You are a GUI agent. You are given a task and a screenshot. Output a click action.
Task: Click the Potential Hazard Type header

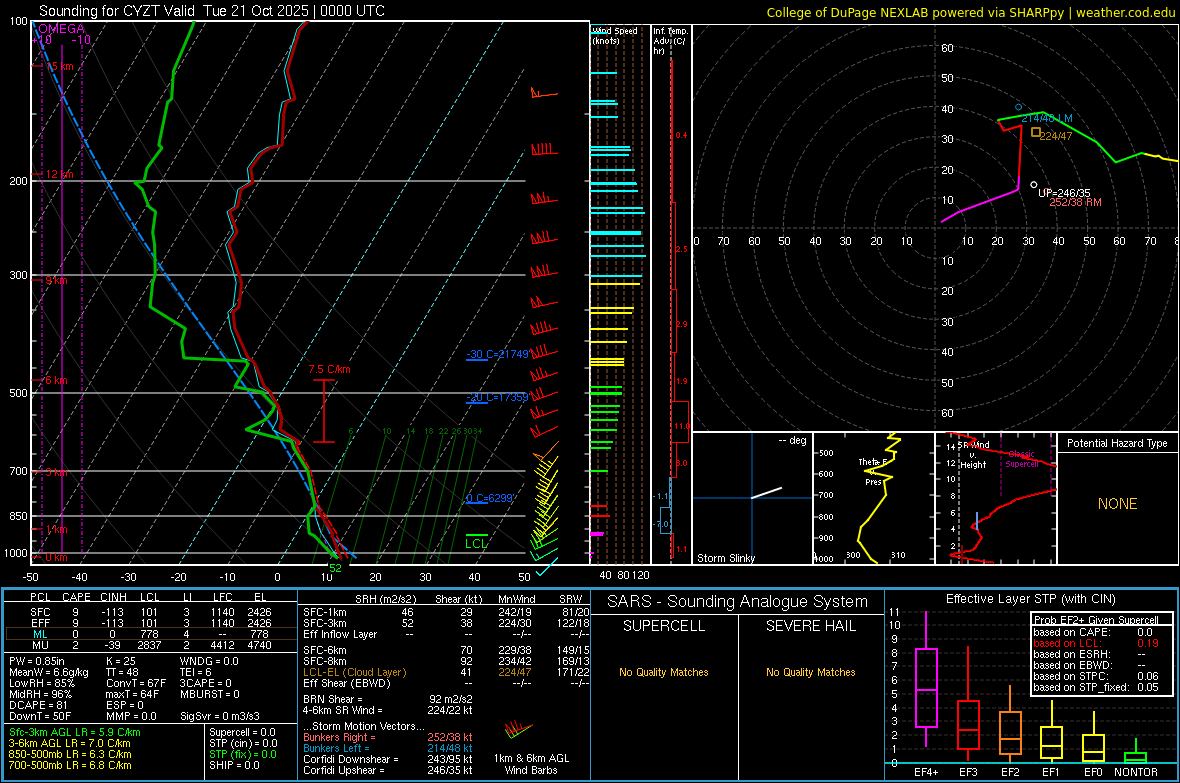(x=1117, y=443)
